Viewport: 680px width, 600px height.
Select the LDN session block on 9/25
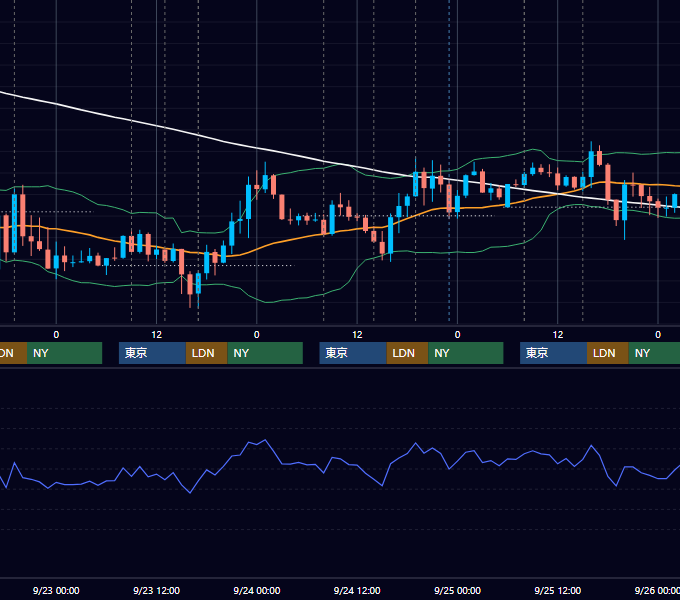608,353
